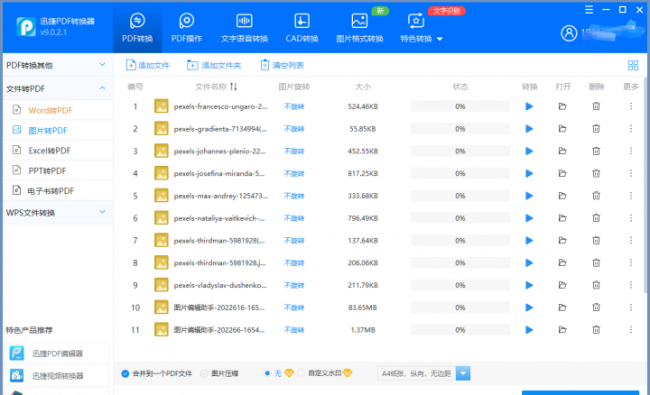The image size is (650, 395).
Task: Delete row 4 pexels-josefina-miranda file
Action: pyautogui.click(x=596, y=173)
